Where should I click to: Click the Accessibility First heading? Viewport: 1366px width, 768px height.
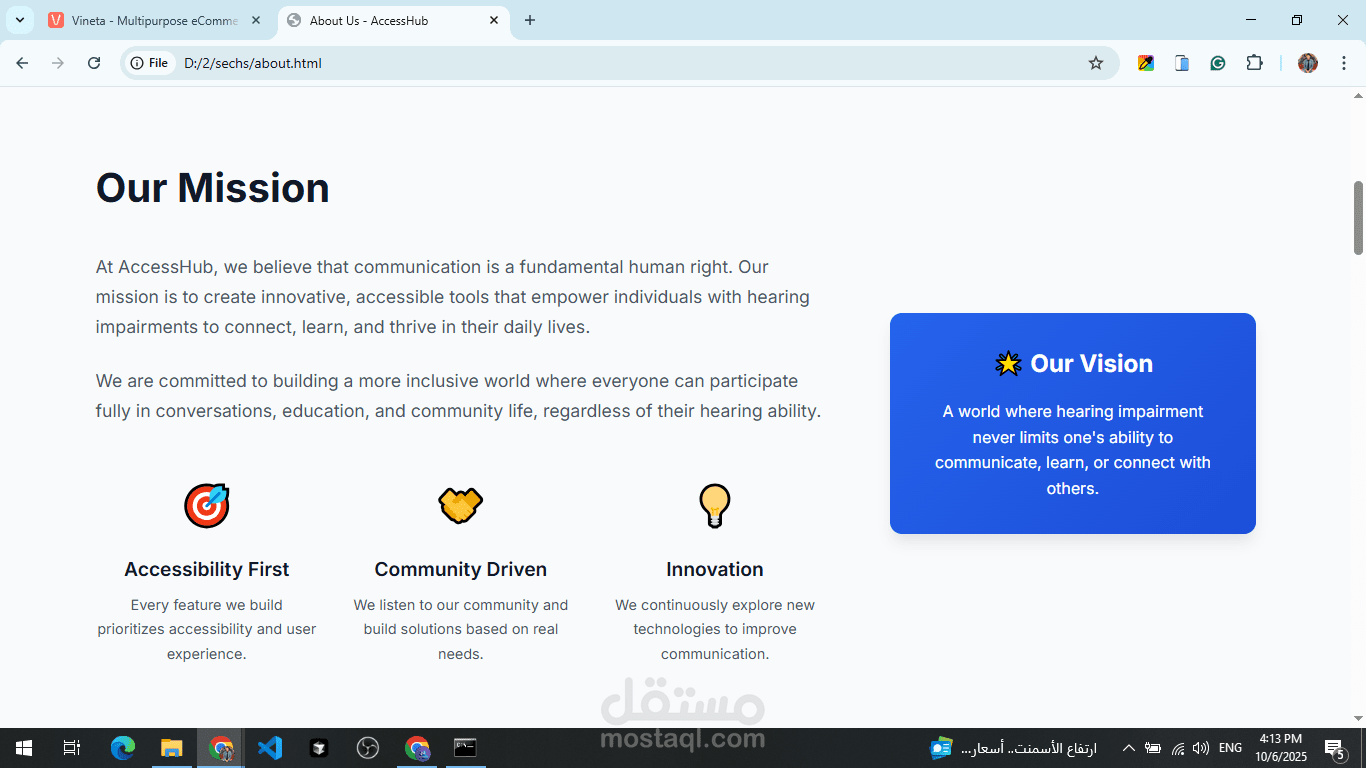207,569
